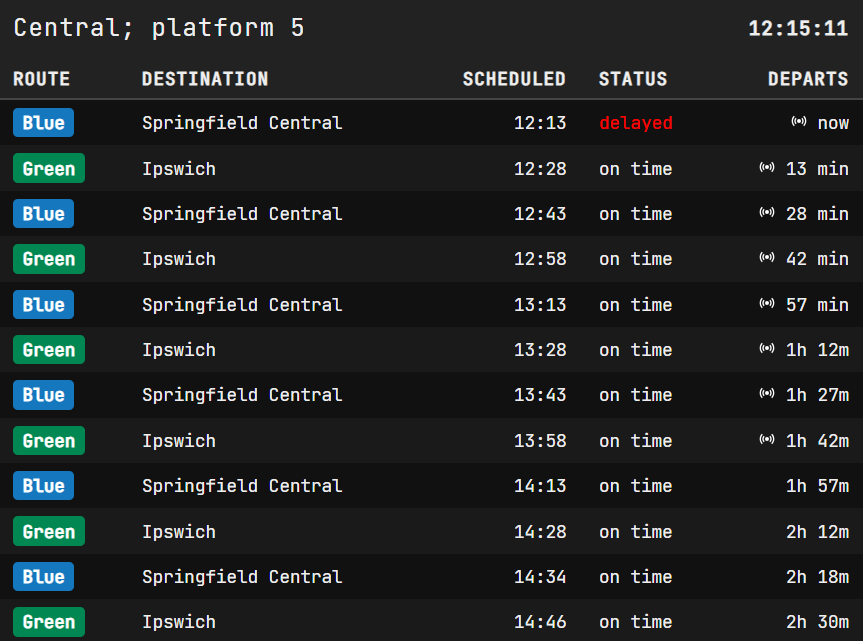Click the live signal icon beside "now"
Viewport: 863px width, 641px height.
tap(798, 123)
